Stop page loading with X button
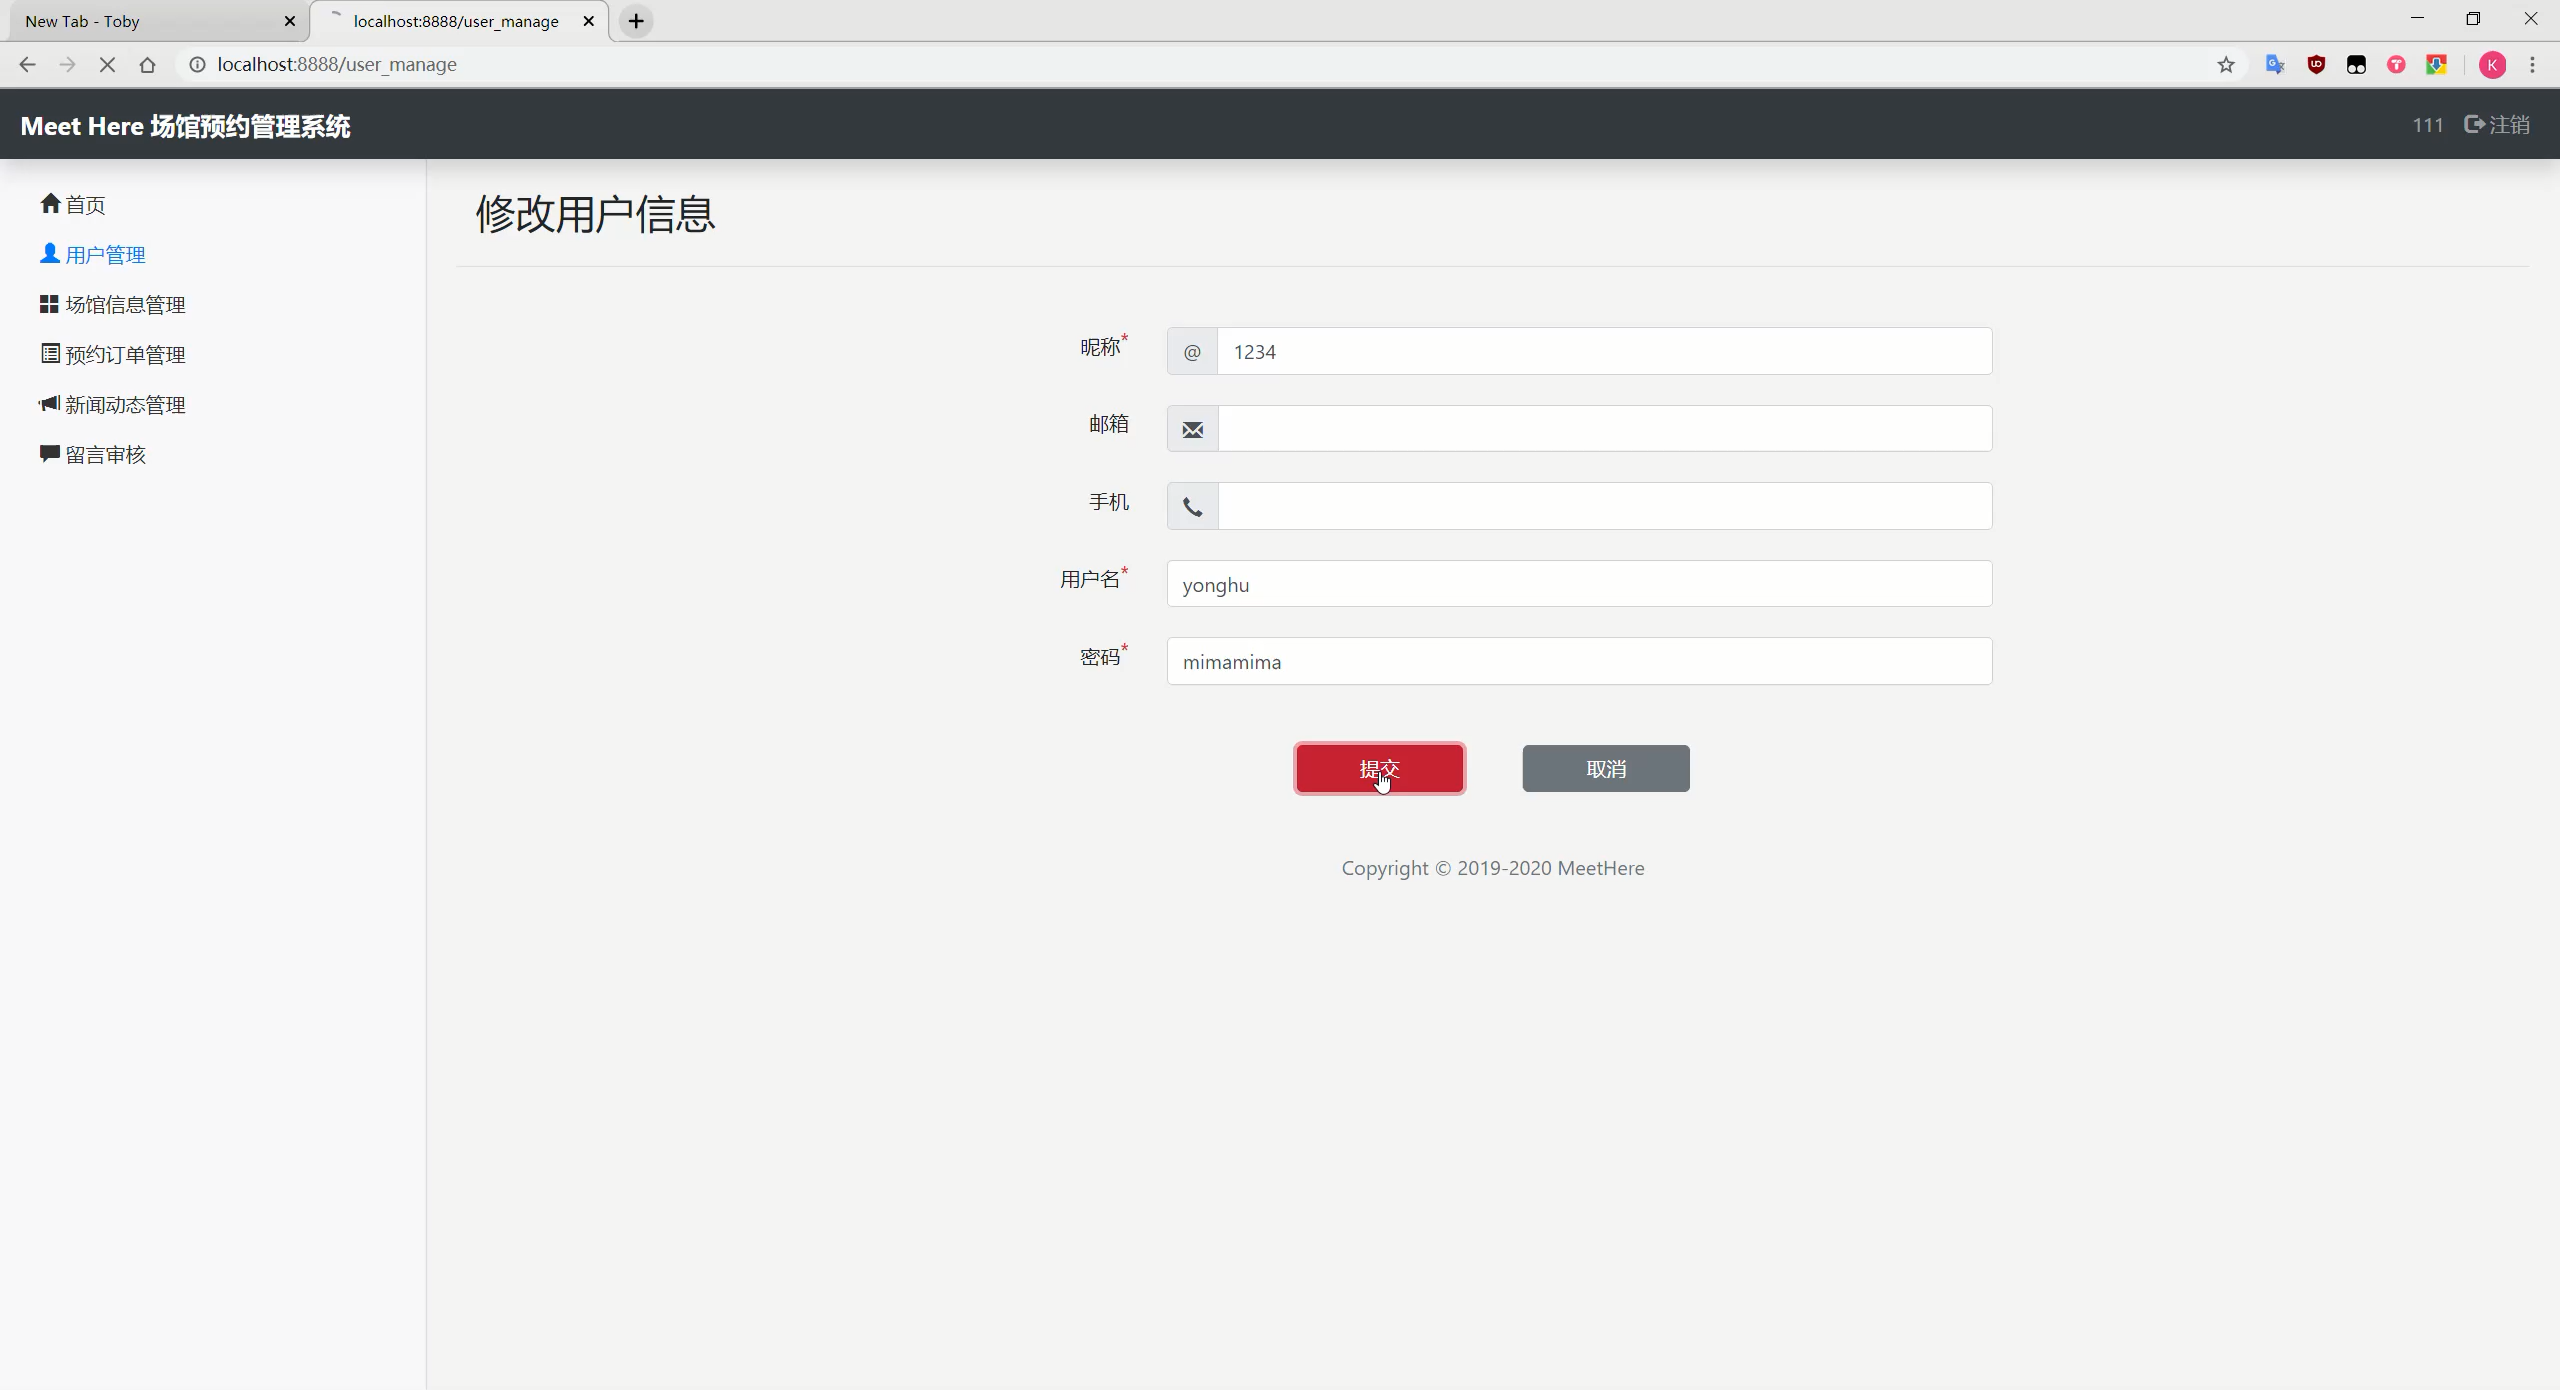Image resolution: width=2560 pixels, height=1390 pixels. (x=107, y=65)
